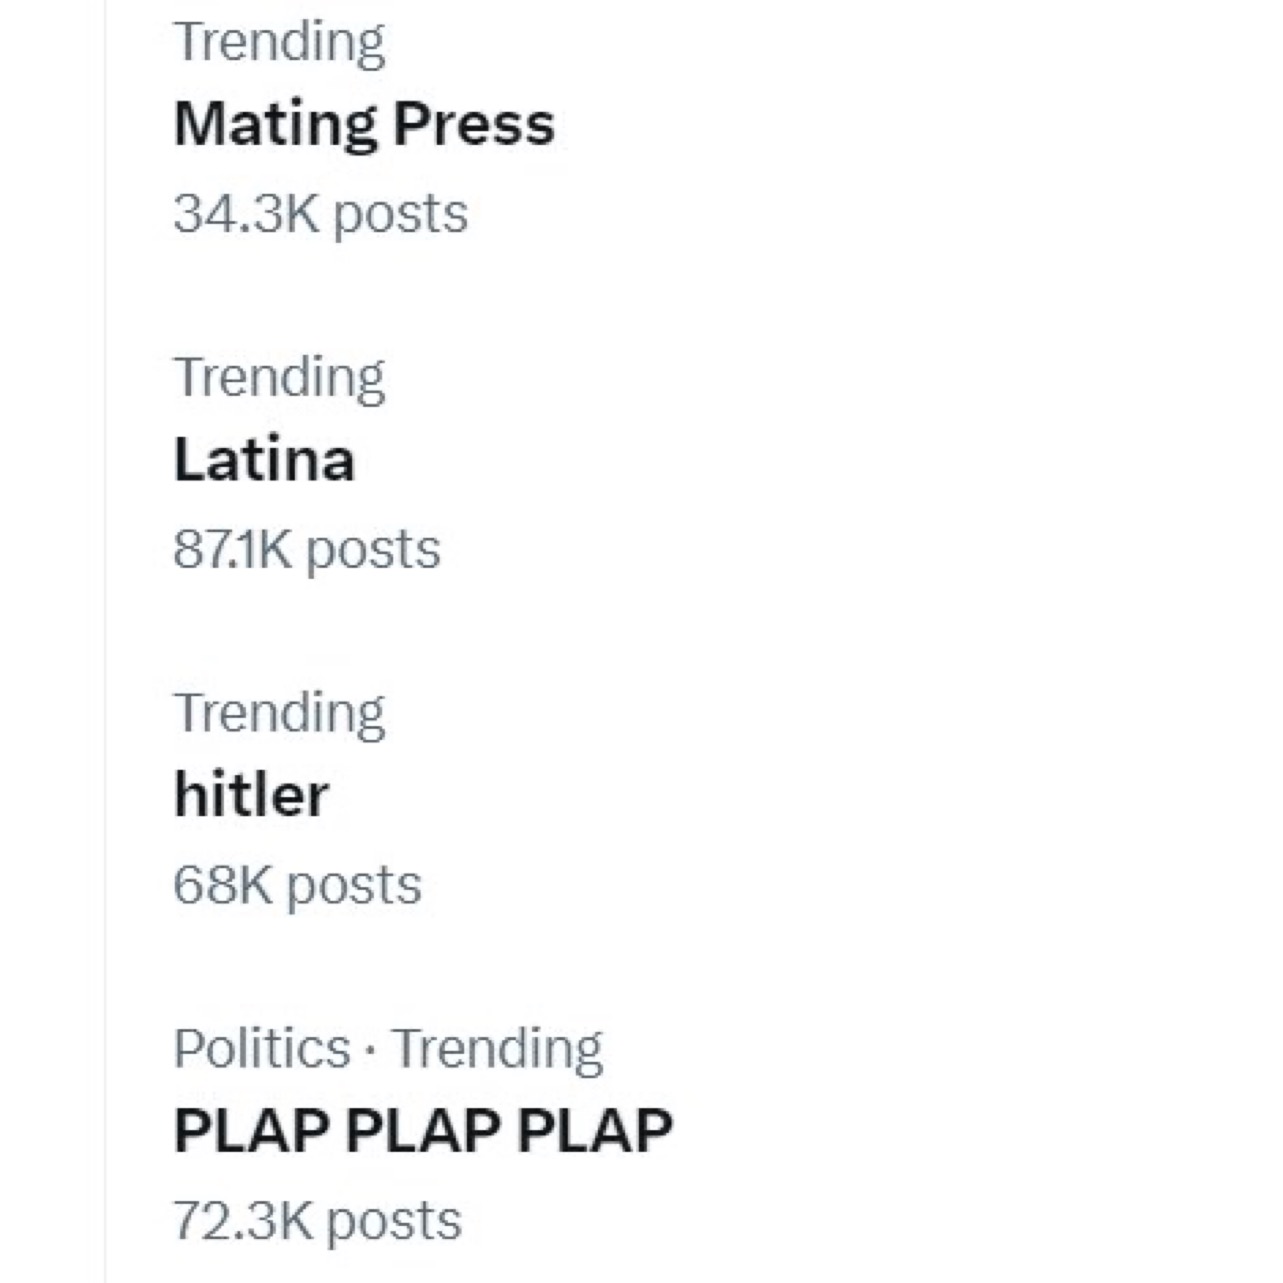
Task: Click the word "posts" next to 87.1K
Action: 373,549
